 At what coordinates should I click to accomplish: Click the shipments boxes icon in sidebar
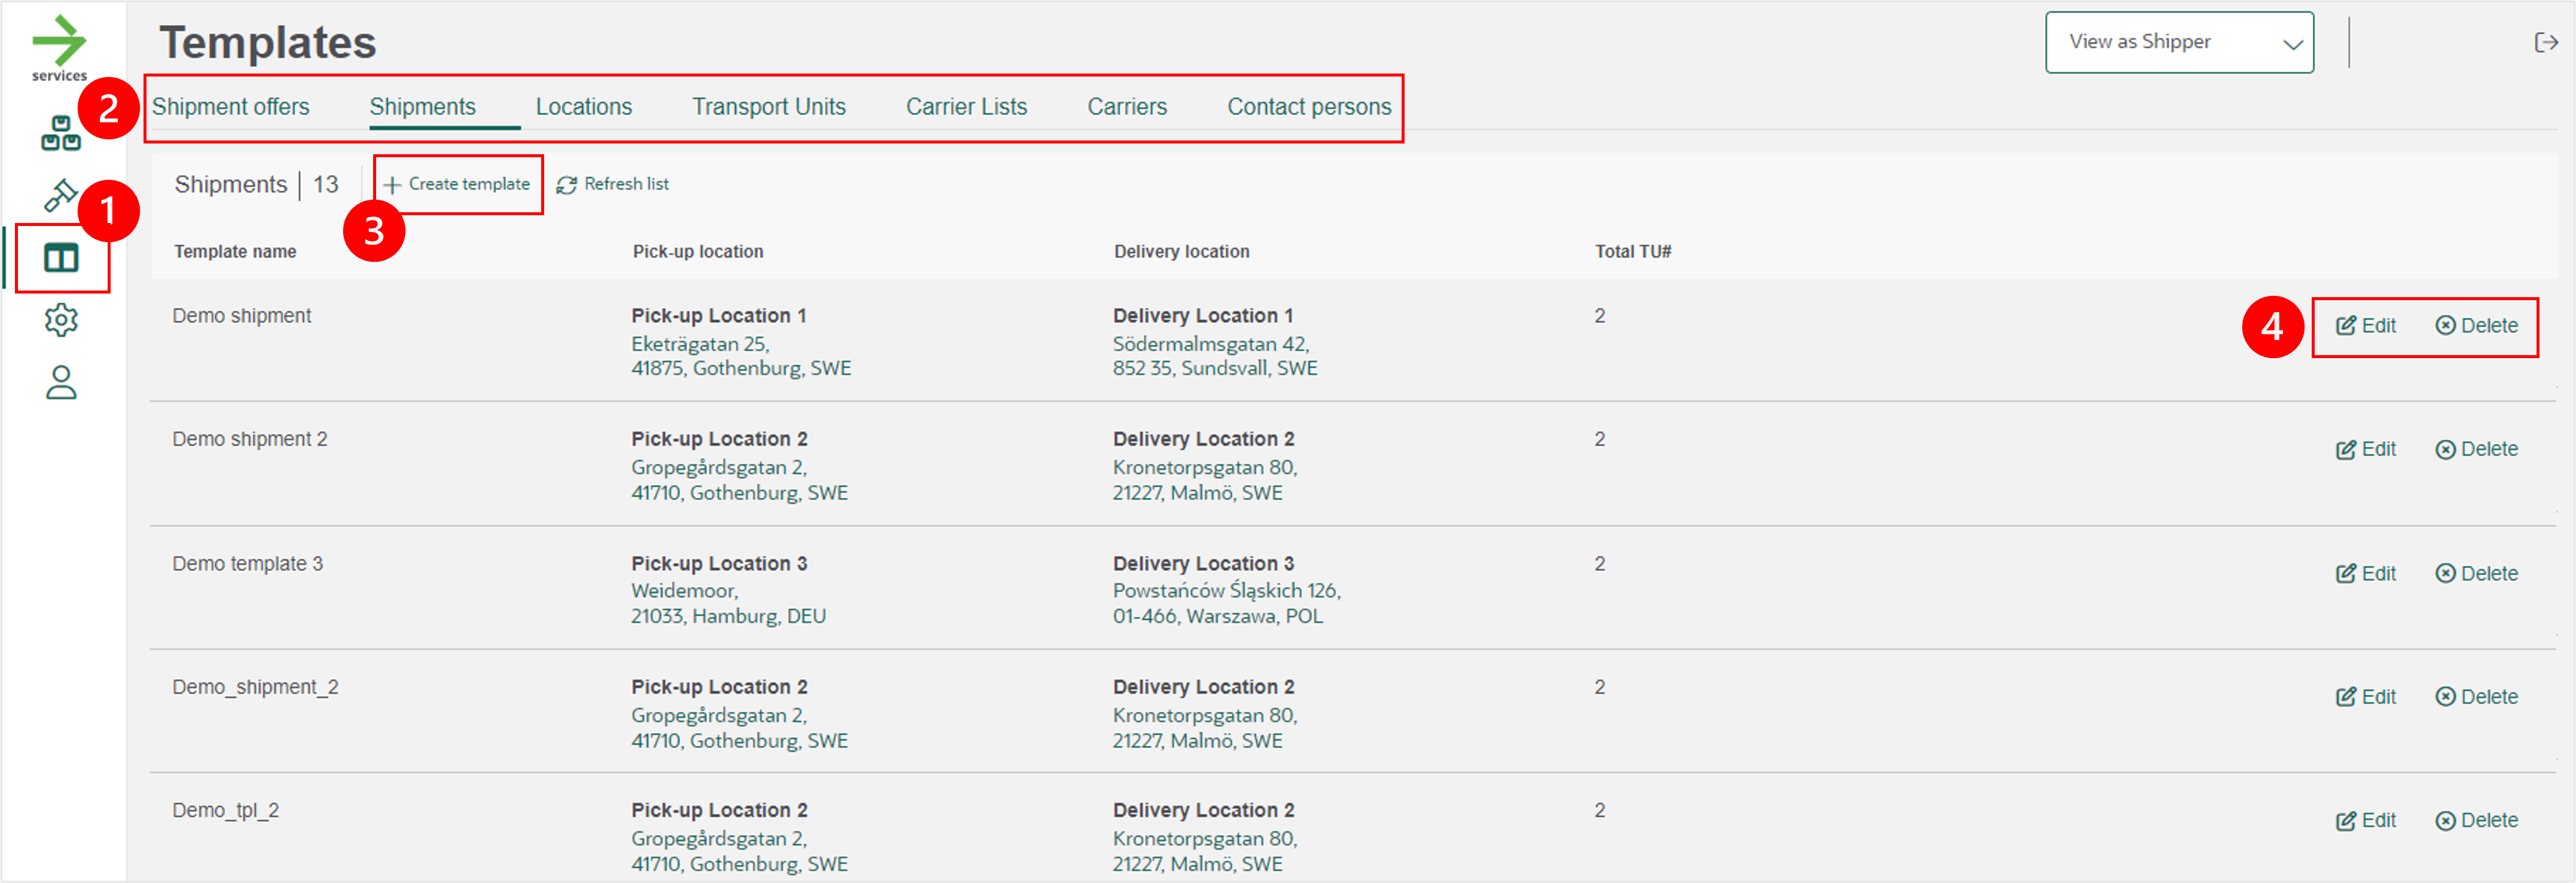(x=61, y=132)
